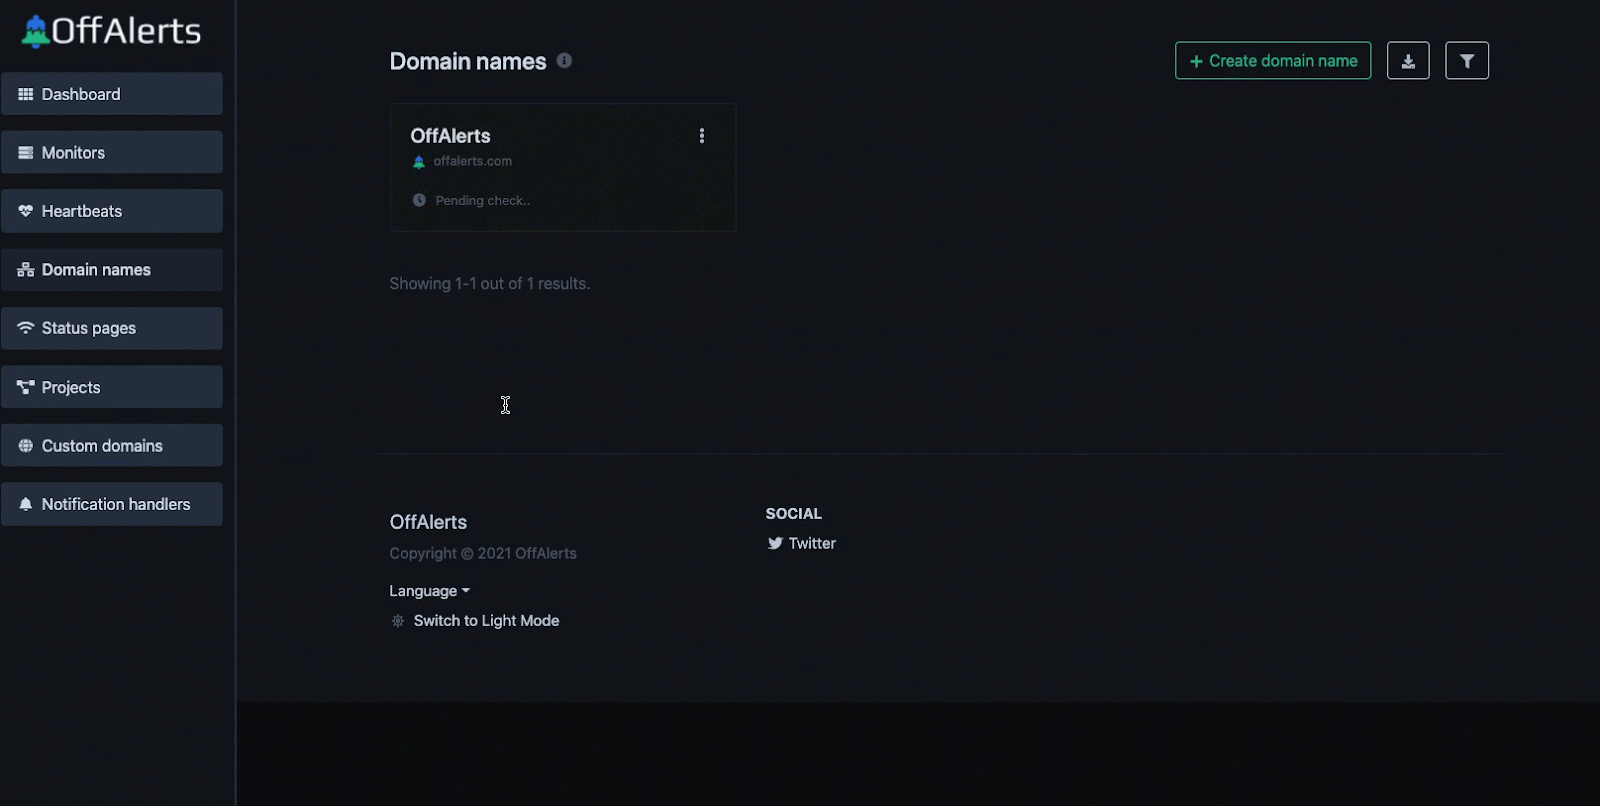1600x806 pixels.
Task: Expand the Language dropdown in footer
Action: [x=429, y=591]
